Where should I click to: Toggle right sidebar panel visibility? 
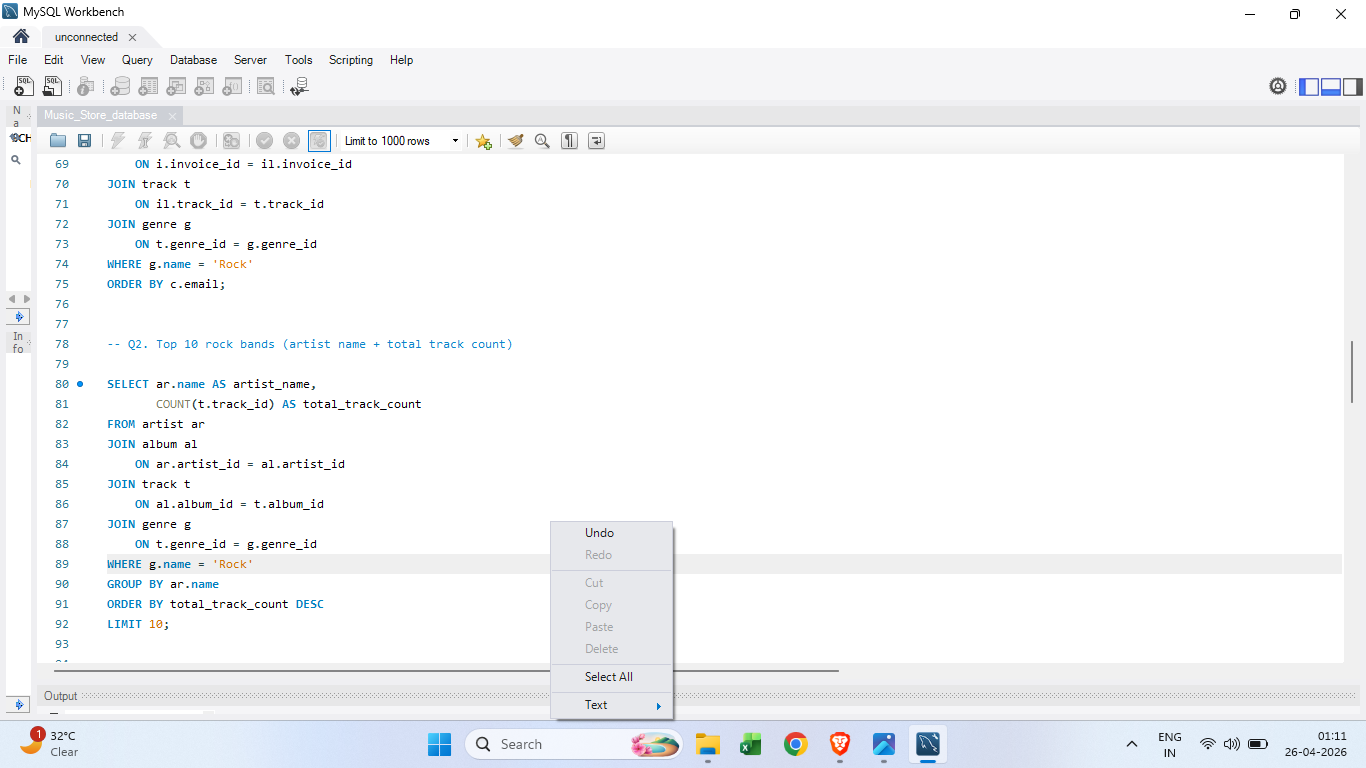1352,87
